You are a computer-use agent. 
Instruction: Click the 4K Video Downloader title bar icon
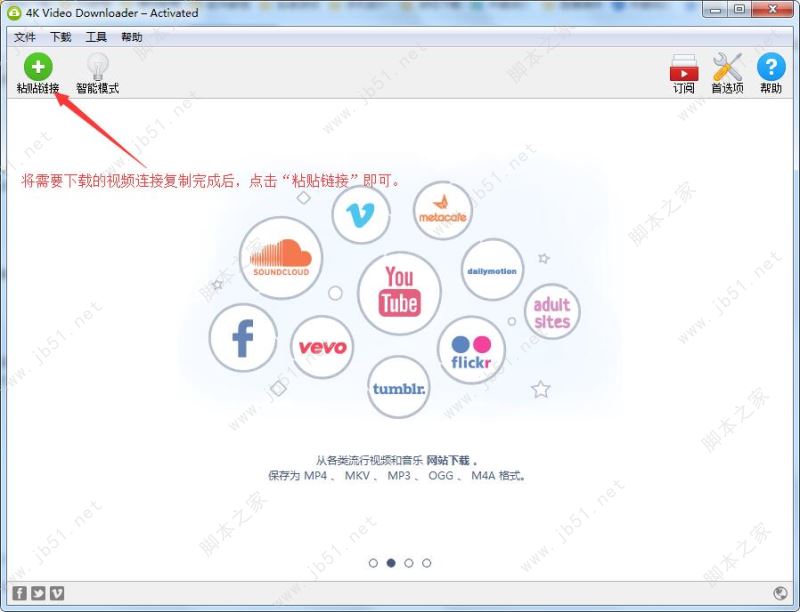[14, 12]
